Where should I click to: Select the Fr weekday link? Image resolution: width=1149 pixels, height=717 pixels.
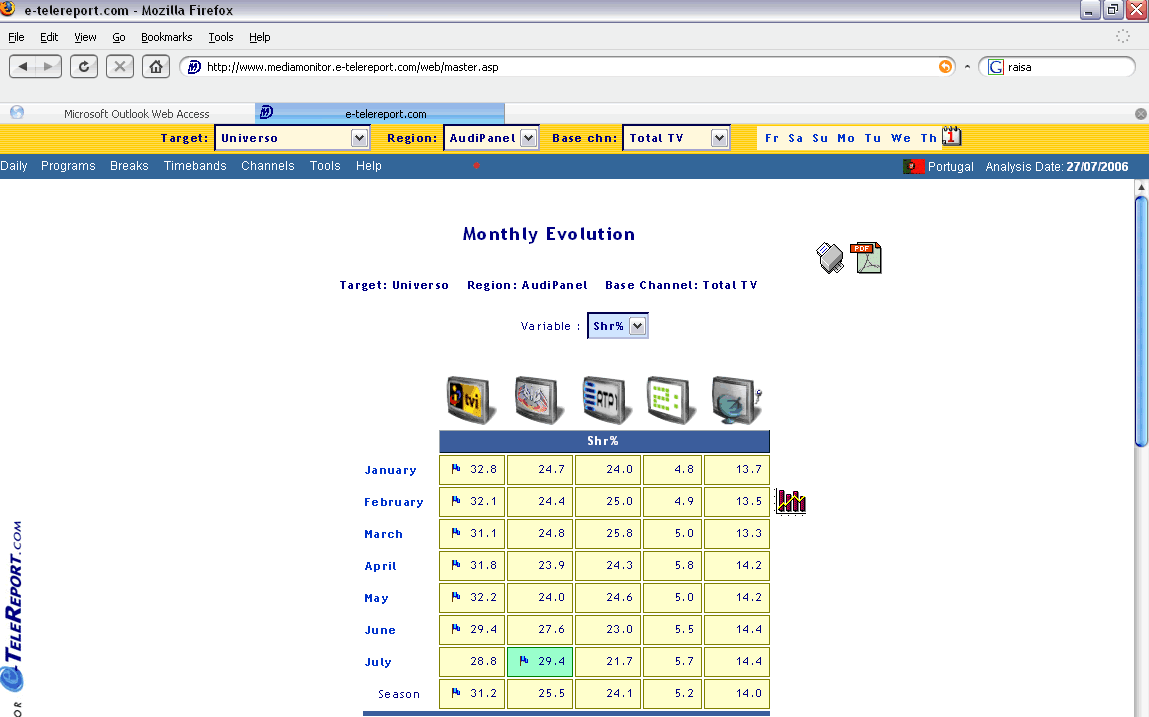(772, 138)
